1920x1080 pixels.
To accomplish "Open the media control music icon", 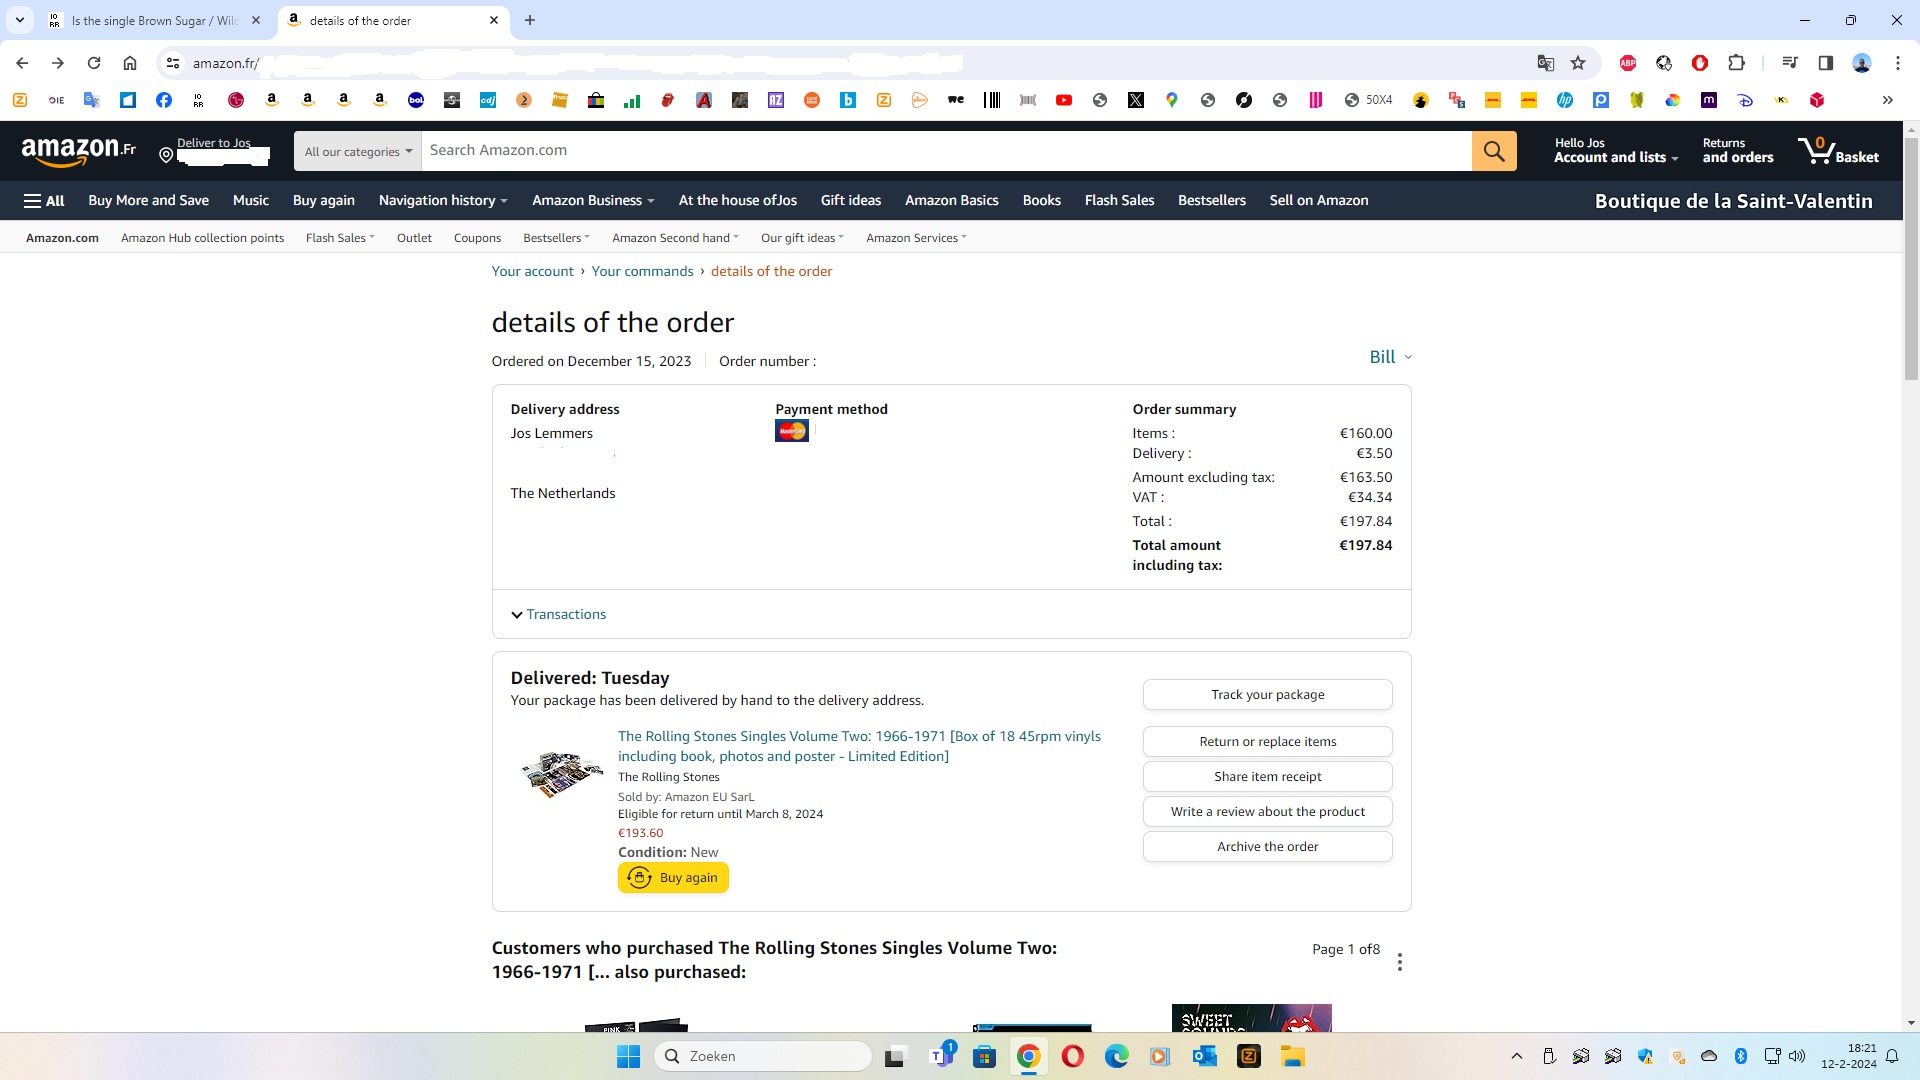I will point(1790,63).
